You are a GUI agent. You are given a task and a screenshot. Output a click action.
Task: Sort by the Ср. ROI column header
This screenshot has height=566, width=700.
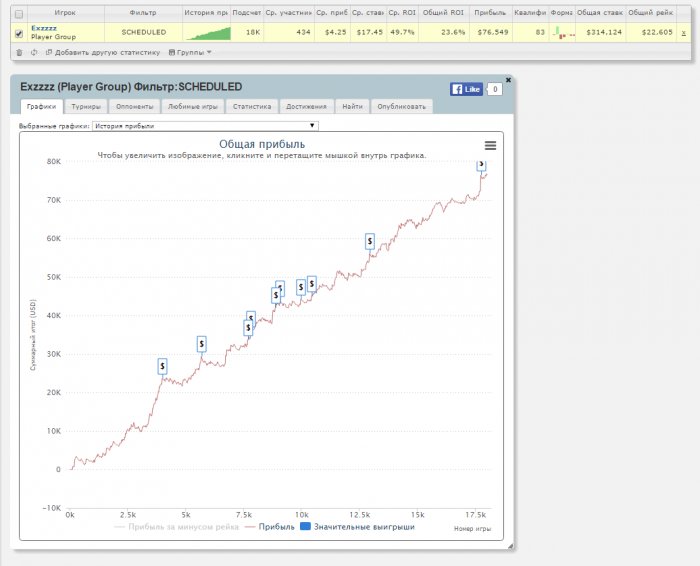point(402,13)
